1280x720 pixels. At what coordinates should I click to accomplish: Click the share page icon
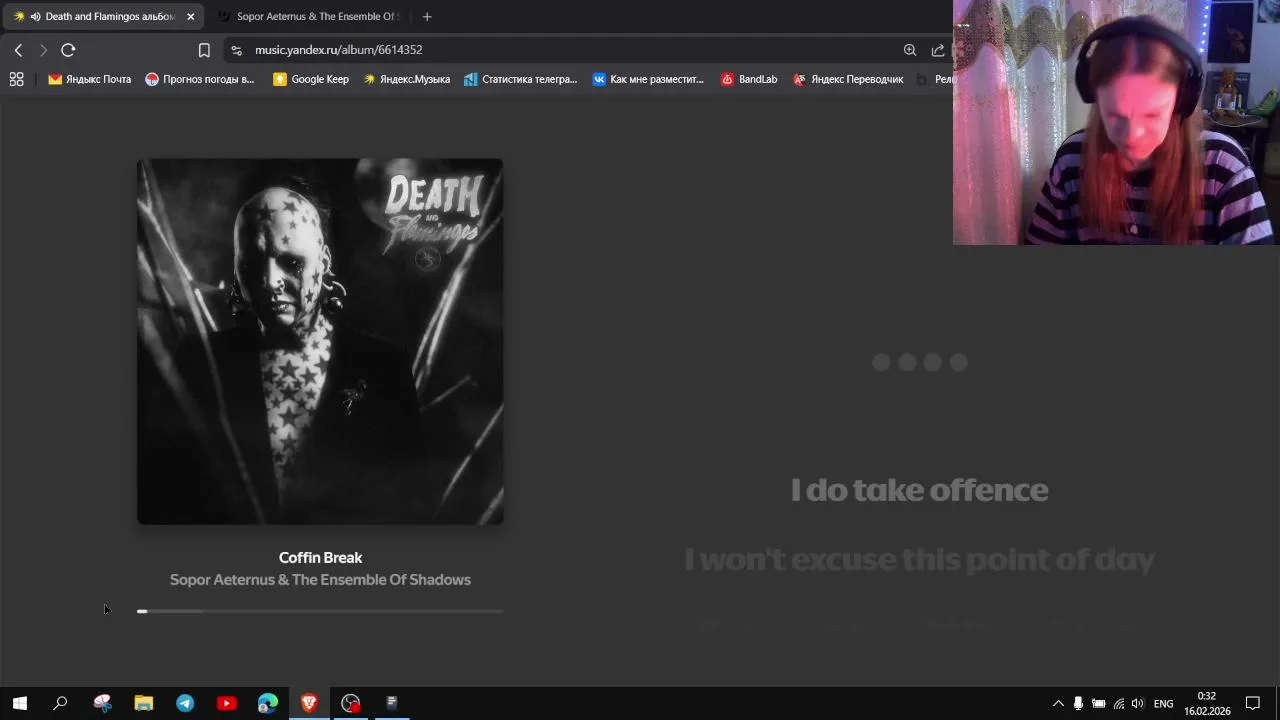click(x=938, y=50)
